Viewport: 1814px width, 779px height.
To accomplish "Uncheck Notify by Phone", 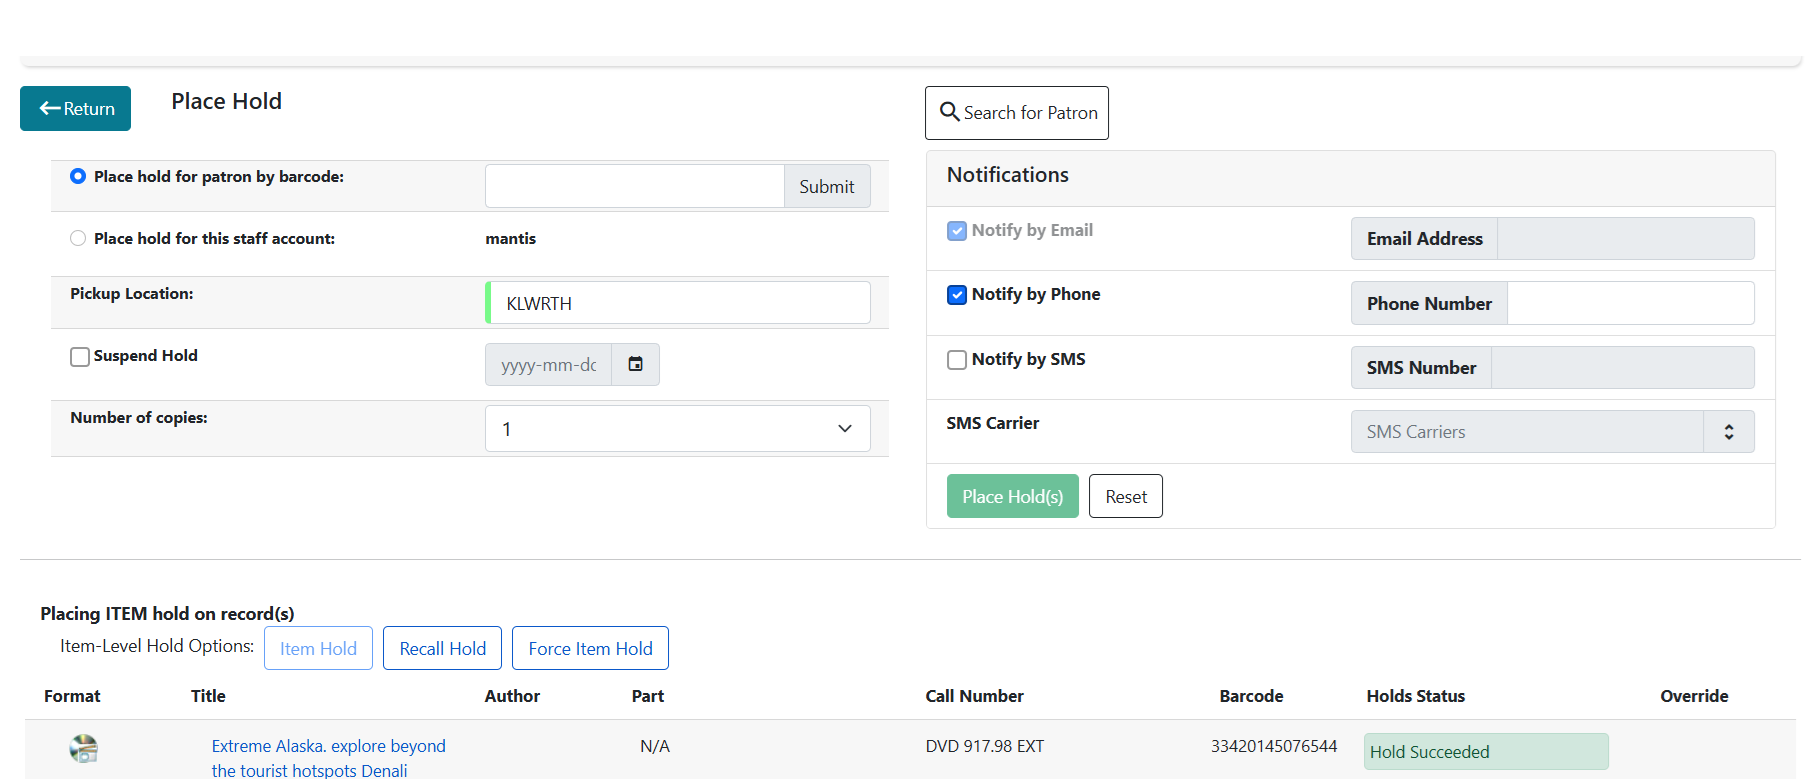I will pyautogui.click(x=957, y=295).
